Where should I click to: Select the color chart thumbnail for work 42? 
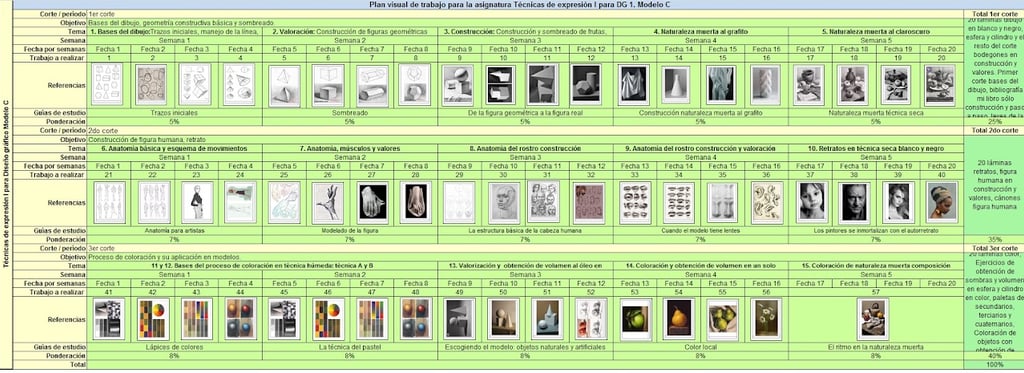point(152,319)
